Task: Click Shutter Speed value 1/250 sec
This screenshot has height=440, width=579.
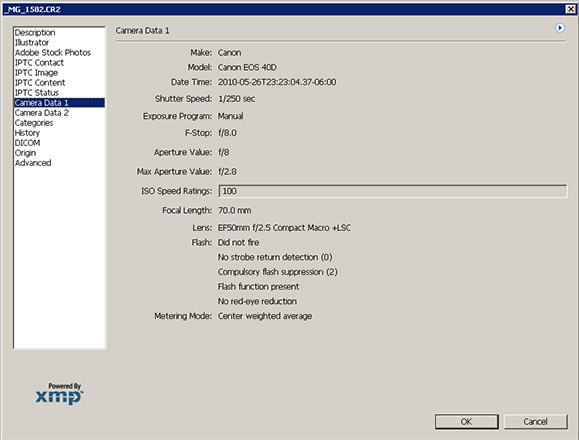Action: 236,99
